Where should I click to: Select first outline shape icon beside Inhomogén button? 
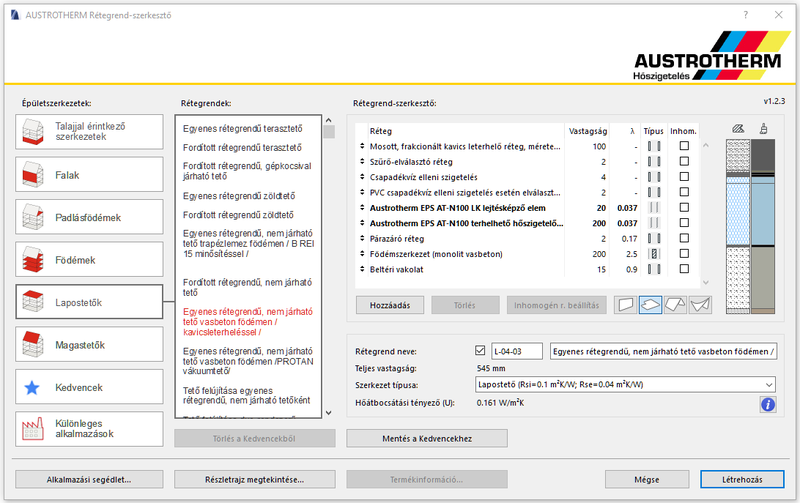626,305
